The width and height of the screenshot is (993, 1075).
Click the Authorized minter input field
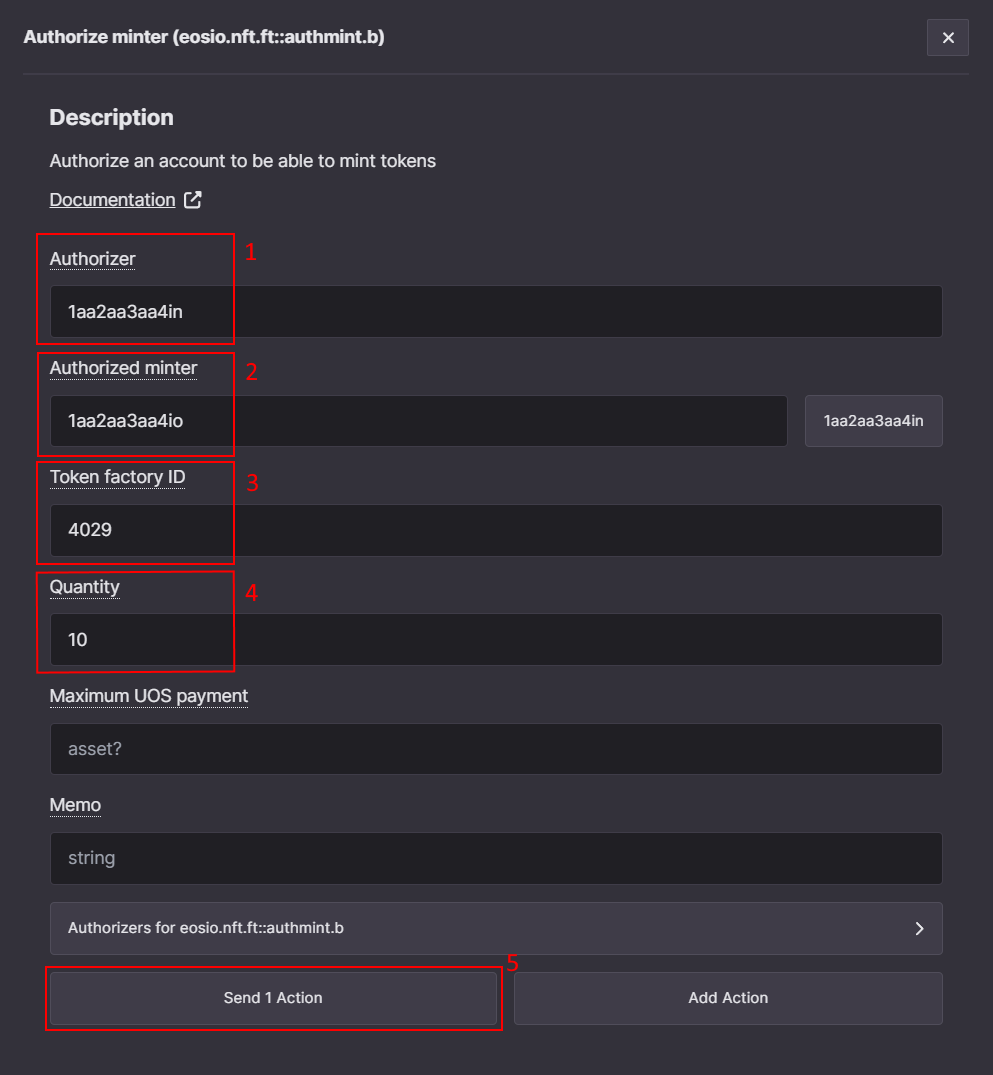tap(418, 421)
